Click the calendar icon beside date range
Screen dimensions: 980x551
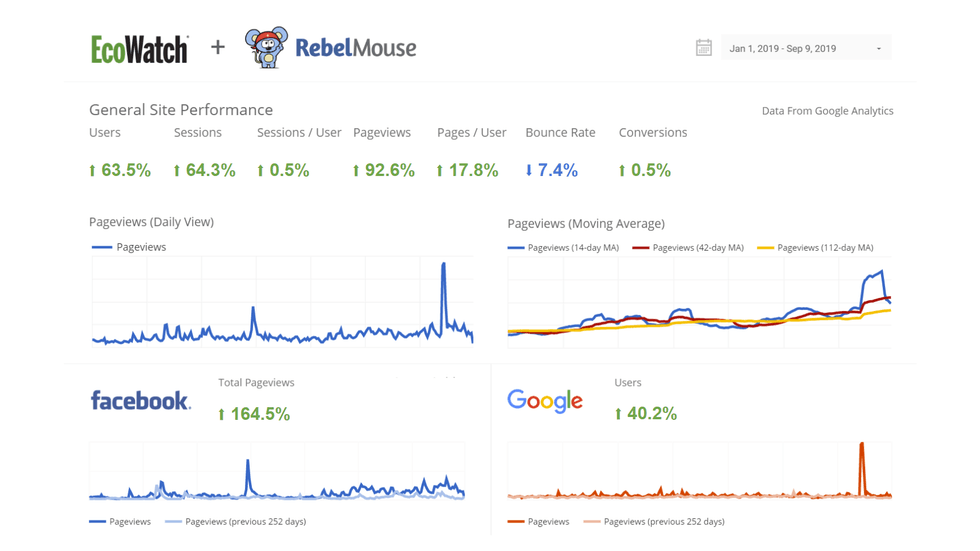[x=704, y=48]
